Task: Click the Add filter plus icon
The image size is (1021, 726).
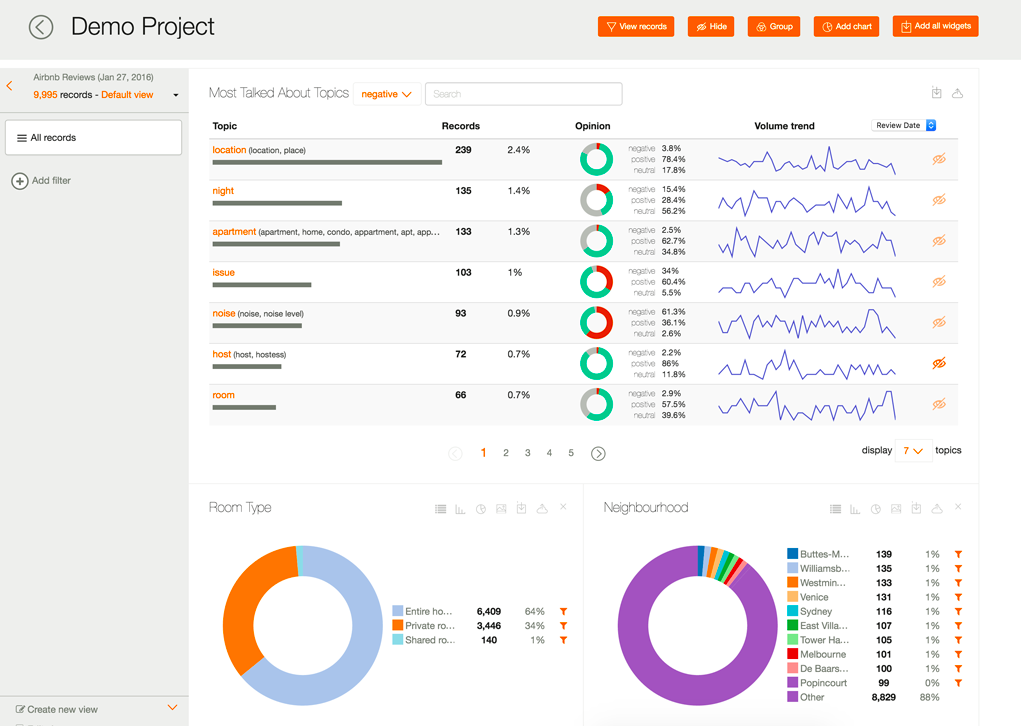Action: (20, 181)
